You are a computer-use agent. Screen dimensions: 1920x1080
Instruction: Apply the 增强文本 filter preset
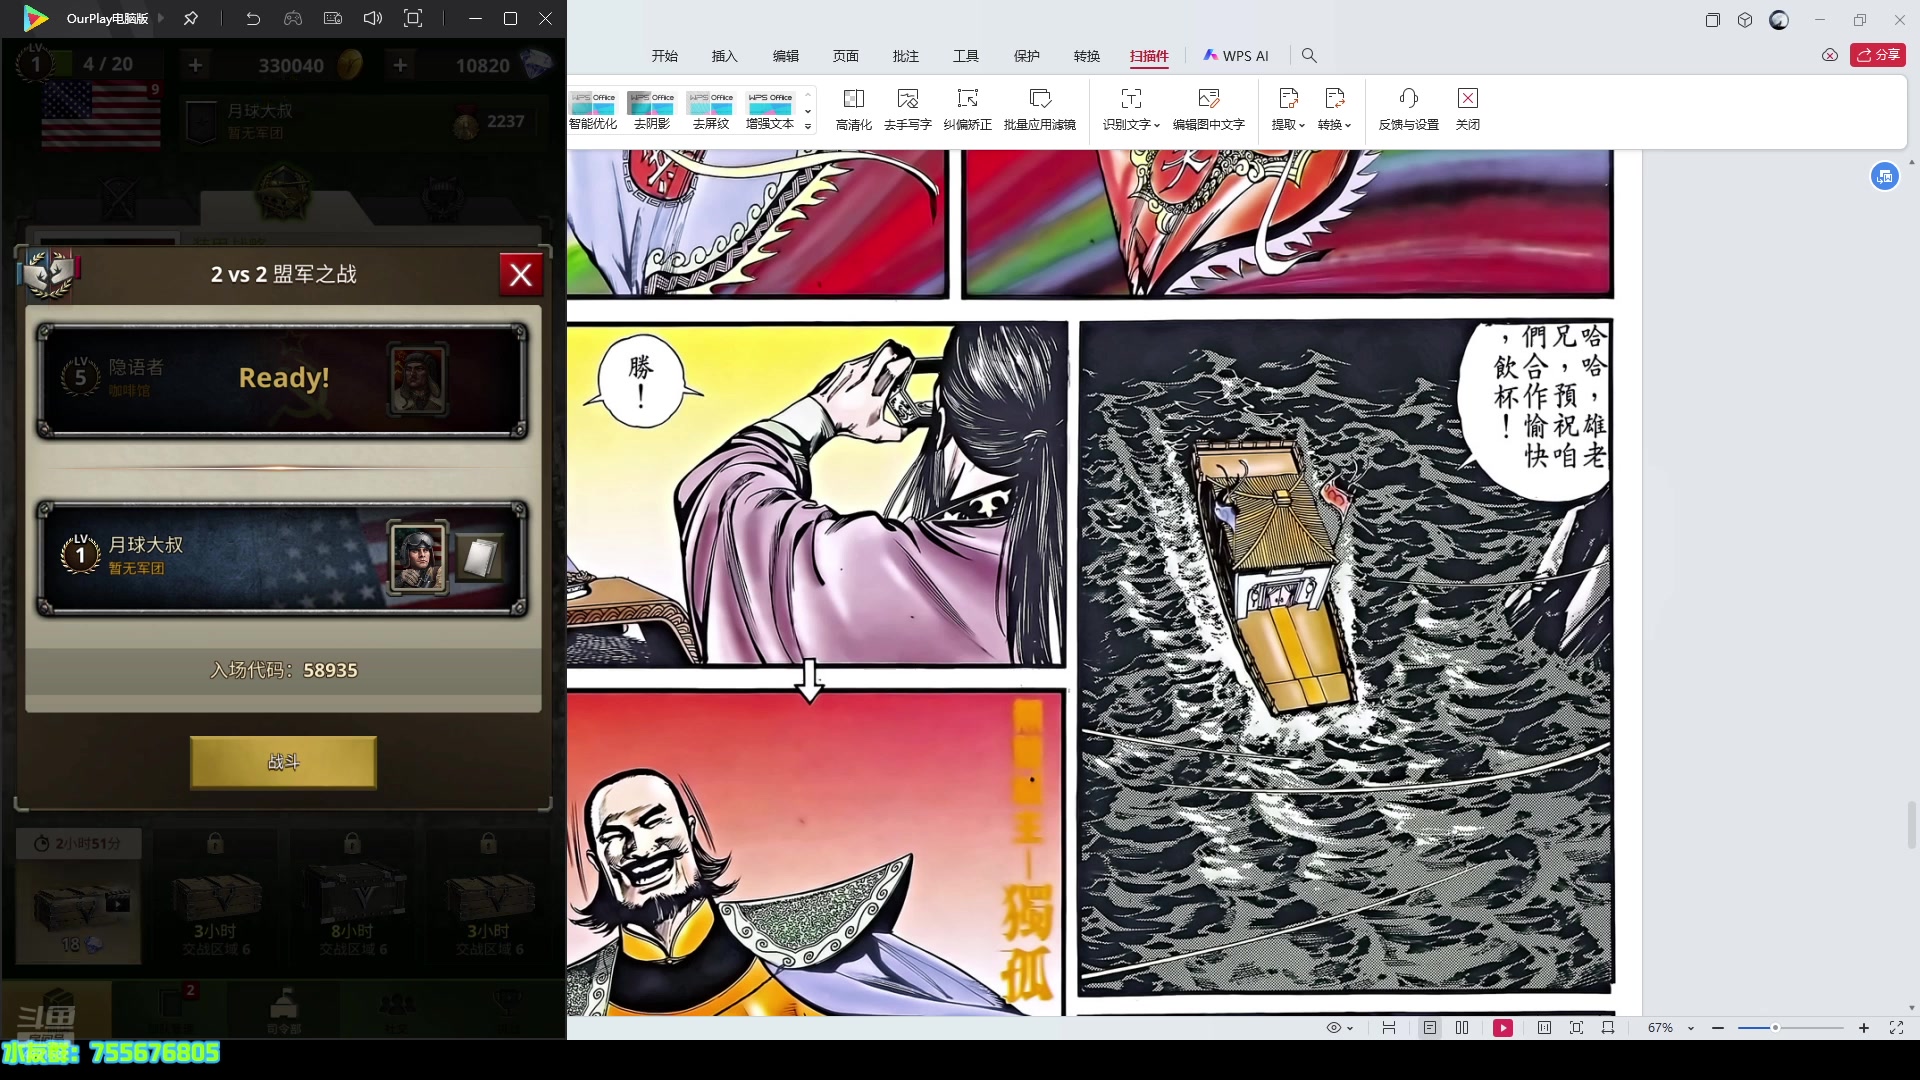(770, 110)
